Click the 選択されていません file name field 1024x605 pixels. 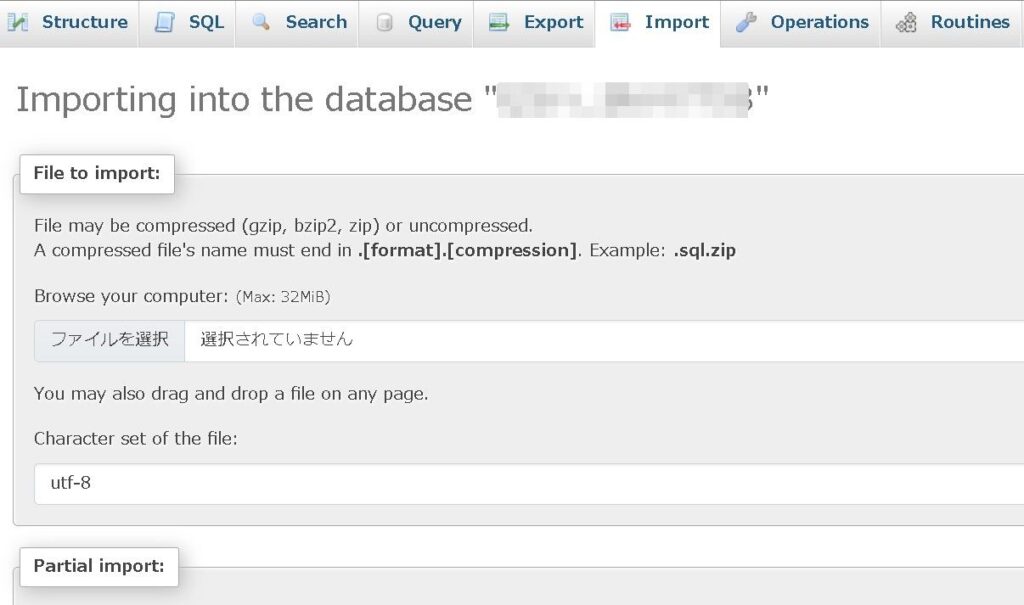(x=600, y=340)
